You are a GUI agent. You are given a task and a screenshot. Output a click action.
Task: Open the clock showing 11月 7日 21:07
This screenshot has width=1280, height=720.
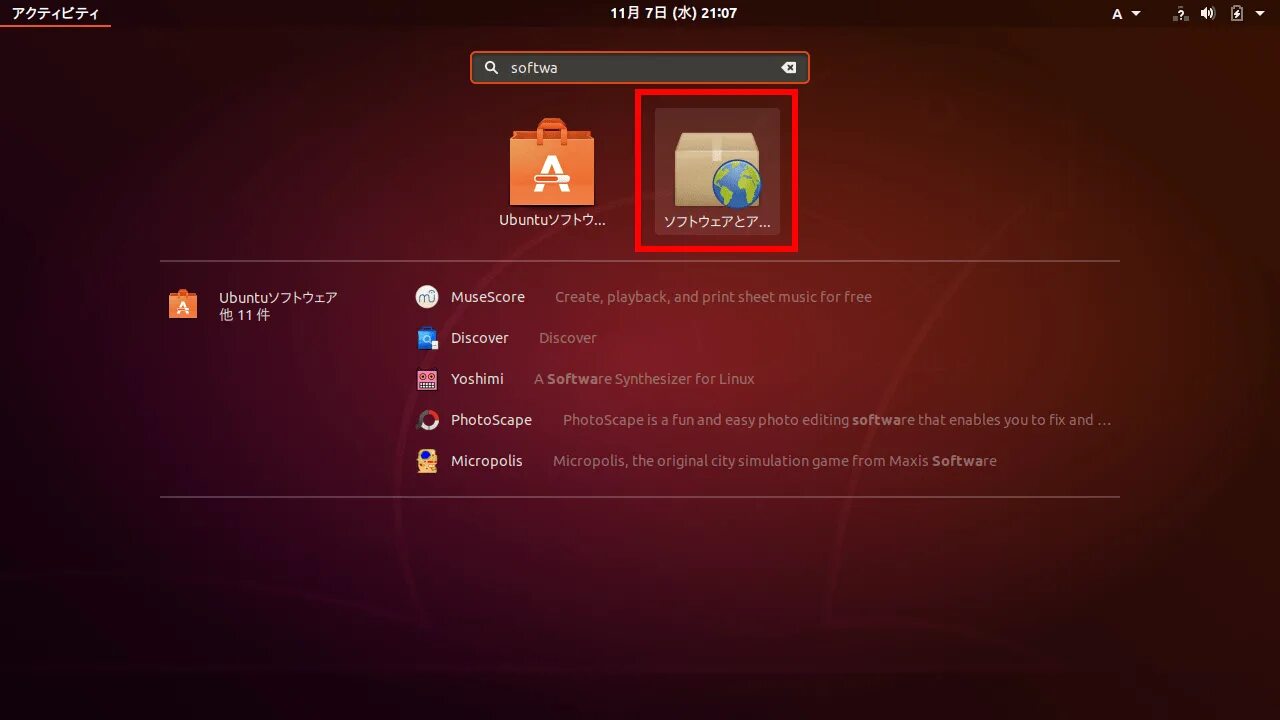click(x=673, y=13)
